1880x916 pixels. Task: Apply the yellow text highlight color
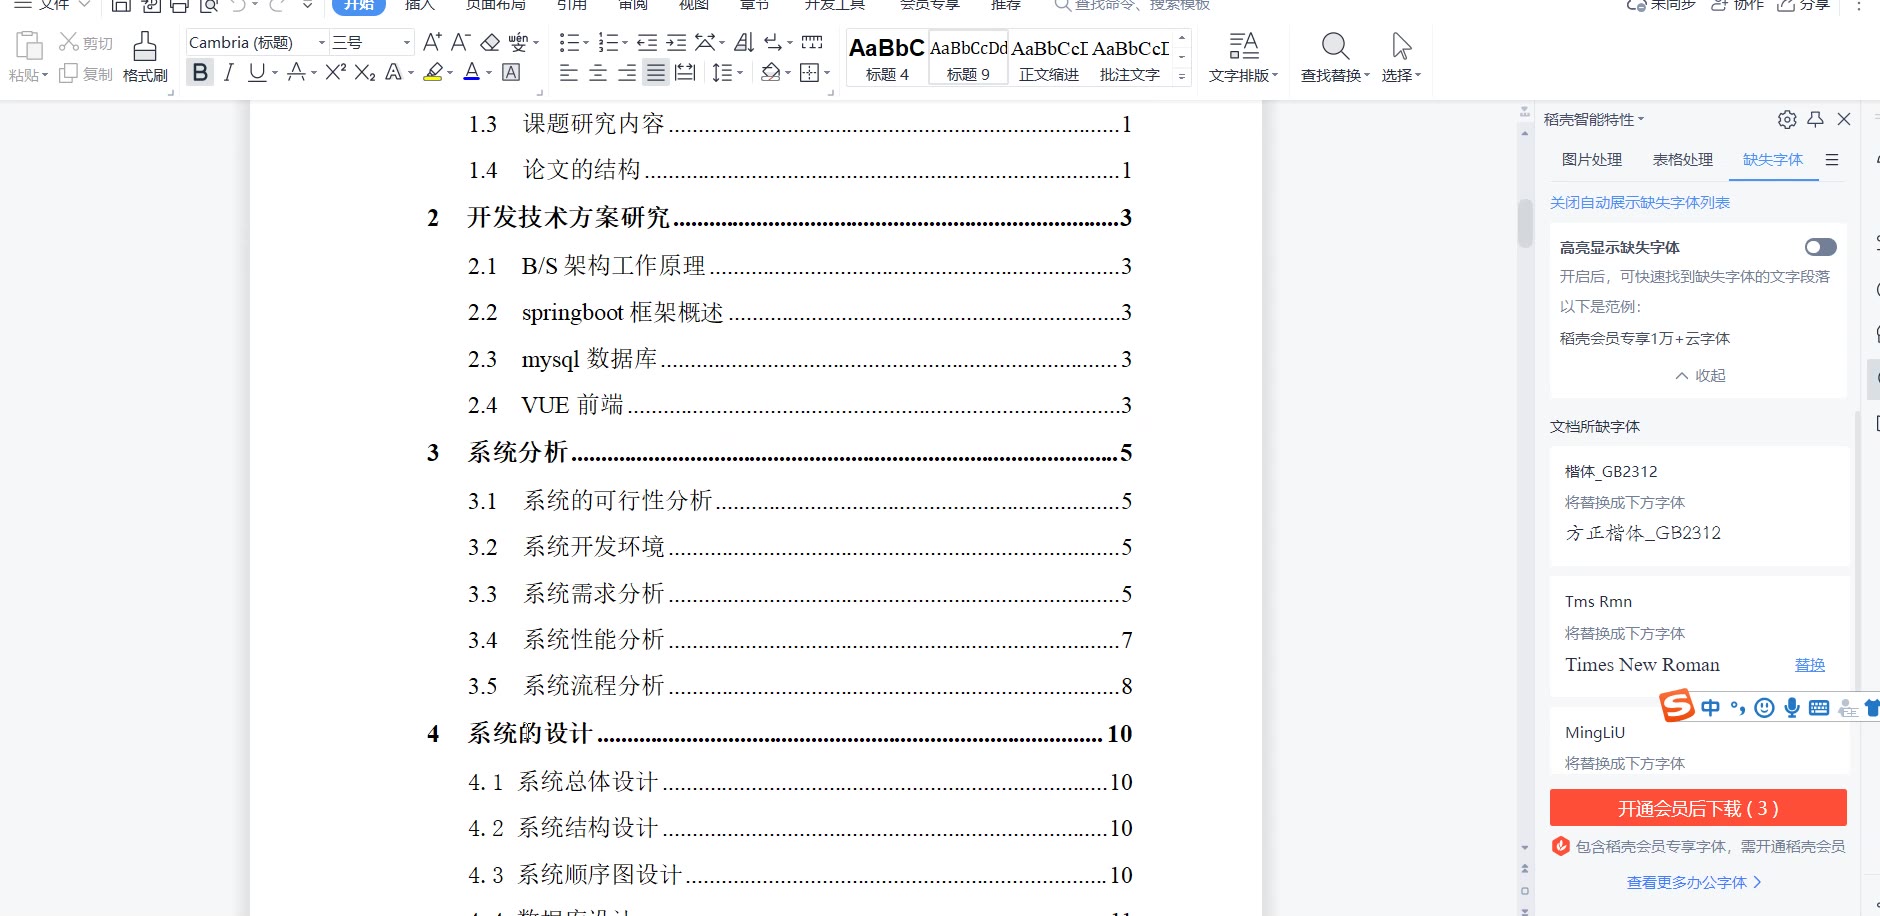[x=433, y=72]
